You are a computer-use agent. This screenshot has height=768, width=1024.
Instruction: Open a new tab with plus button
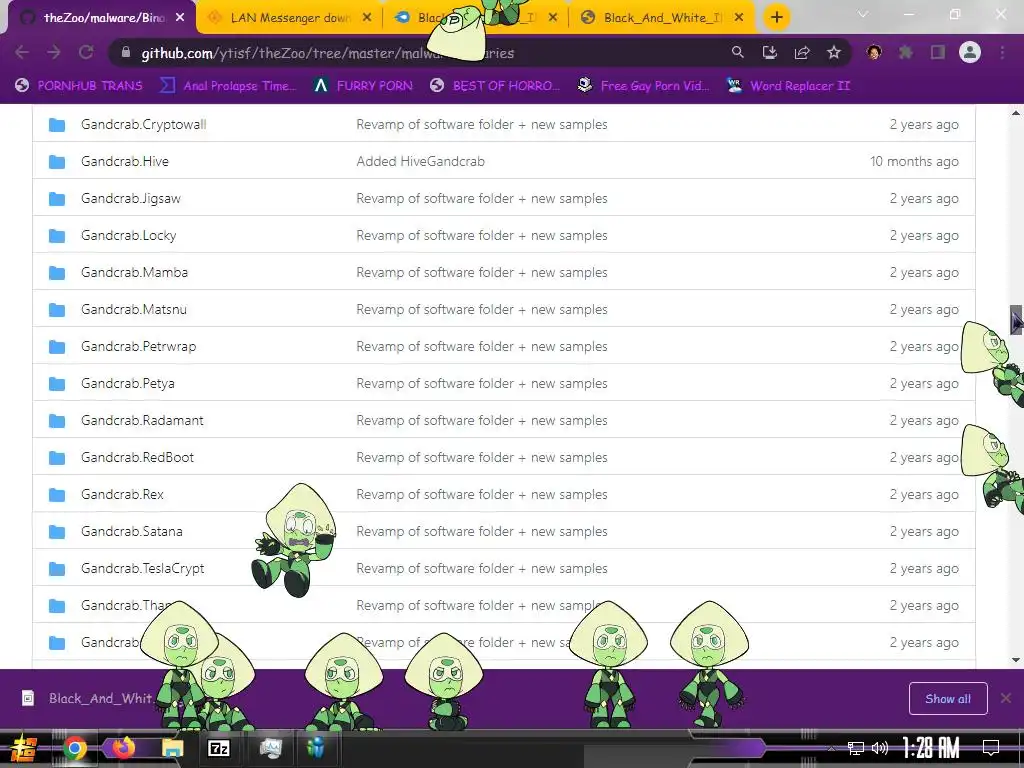(x=776, y=18)
